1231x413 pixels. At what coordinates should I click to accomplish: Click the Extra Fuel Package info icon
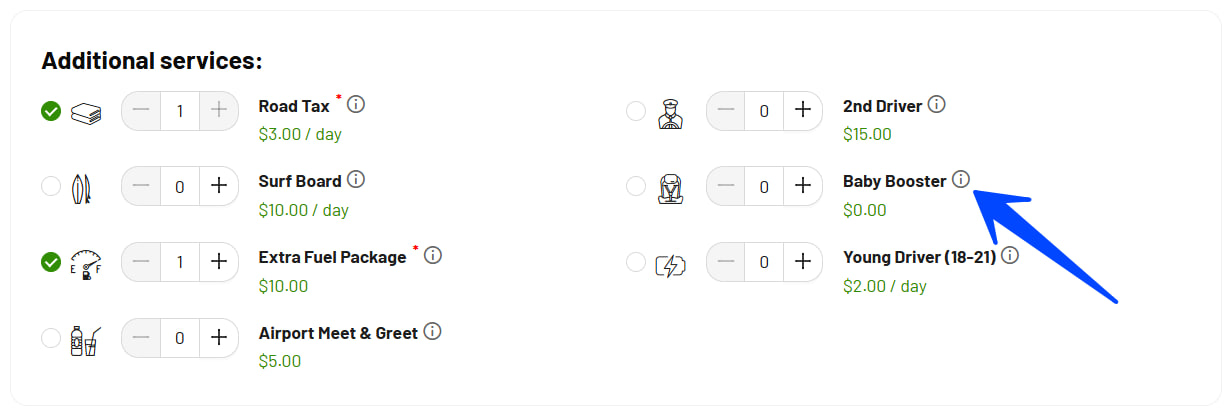433,256
